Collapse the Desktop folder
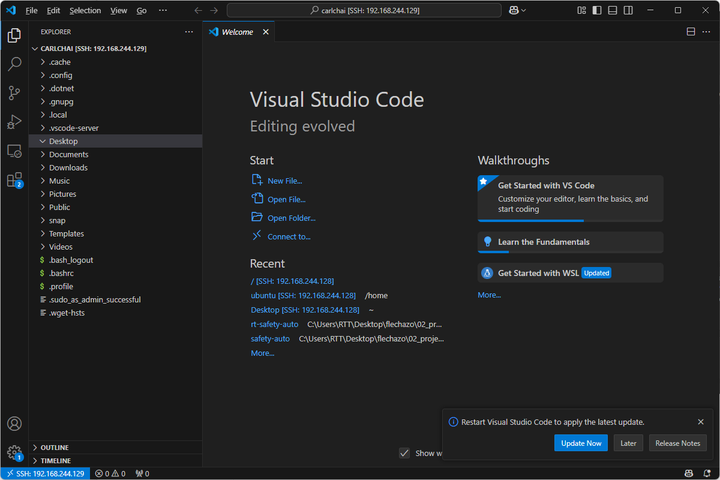 (115, 141)
